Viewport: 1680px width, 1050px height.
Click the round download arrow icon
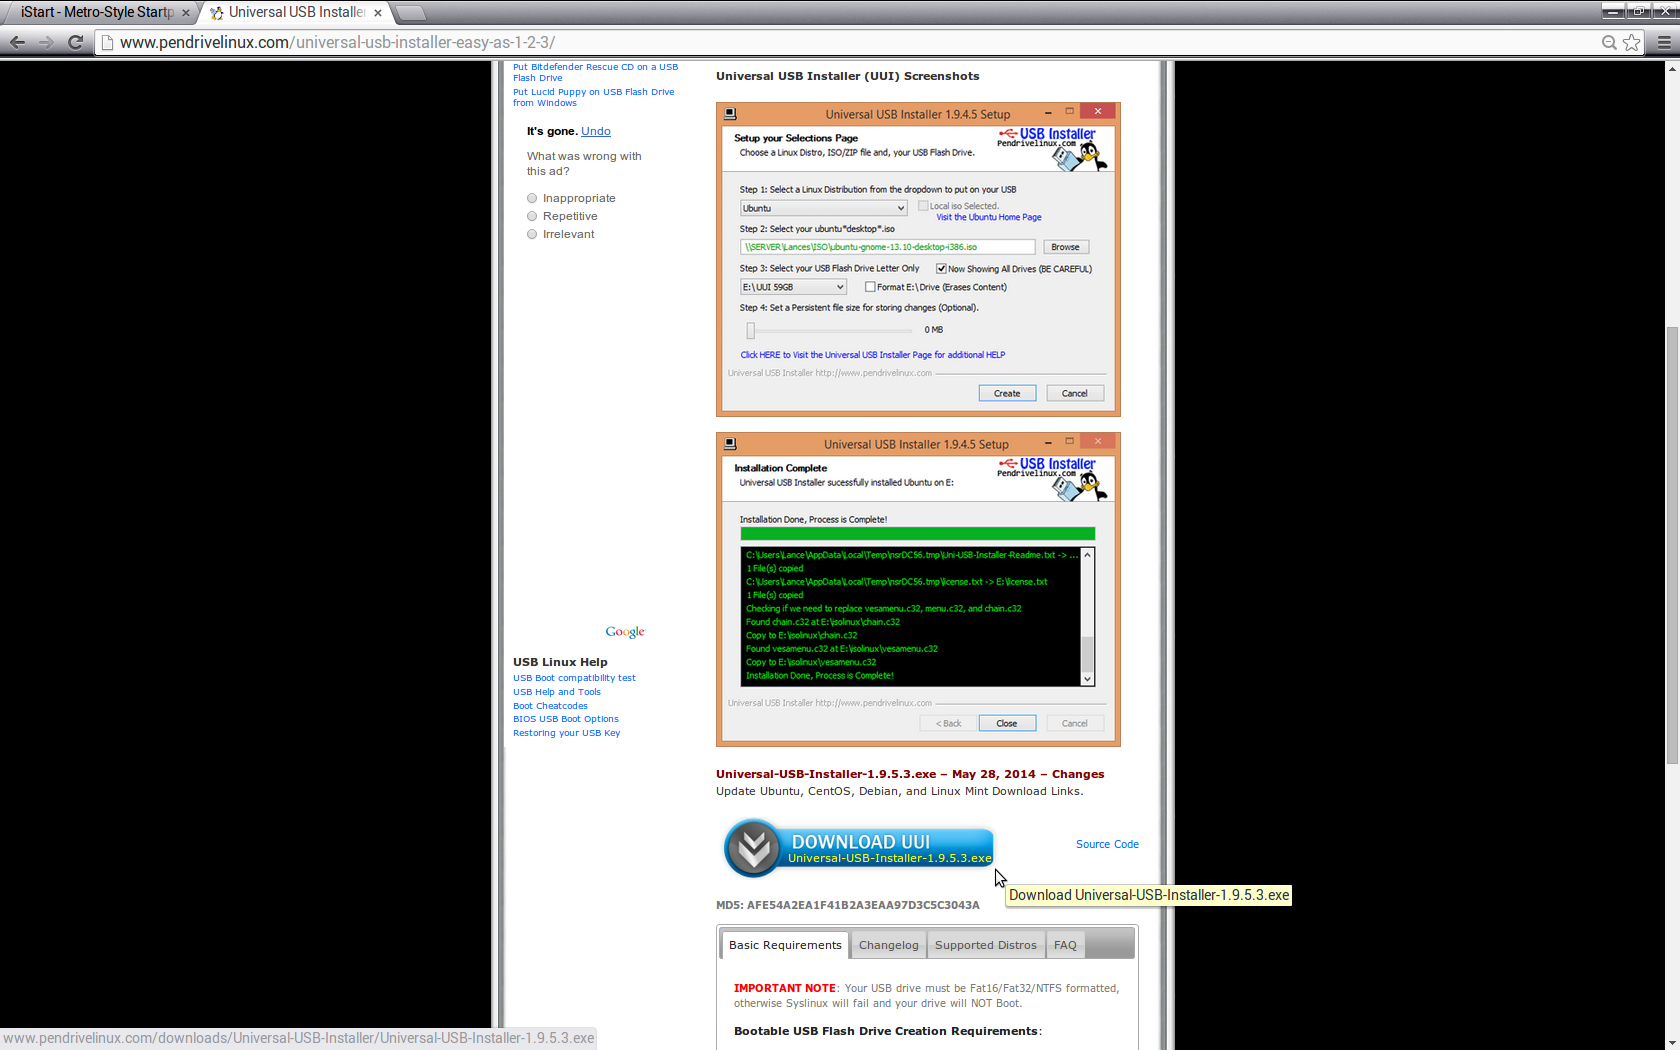(753, 848)
